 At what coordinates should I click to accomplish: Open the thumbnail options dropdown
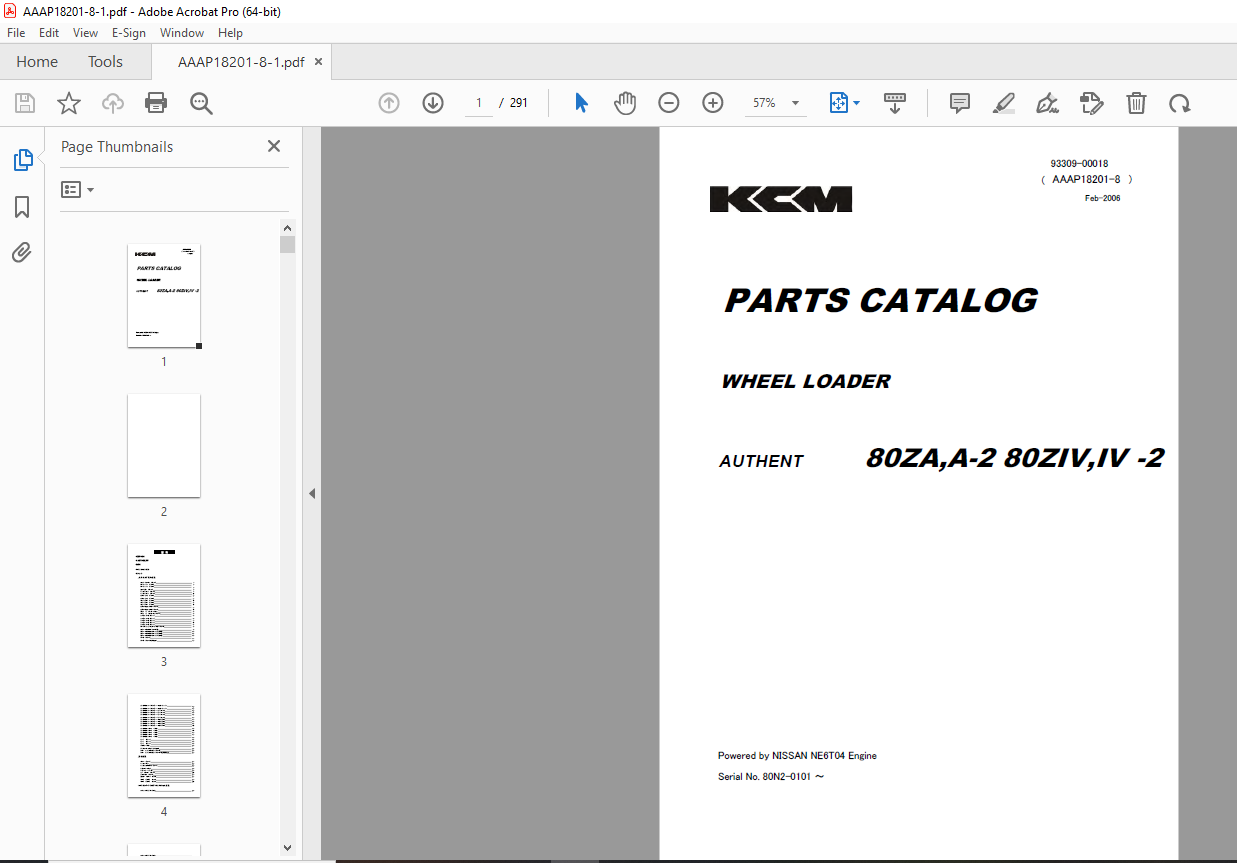click(x=77, y=189)
